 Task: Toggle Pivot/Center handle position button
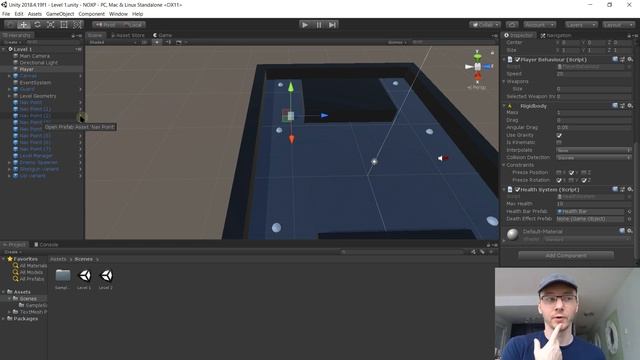[x=105, y=25]
